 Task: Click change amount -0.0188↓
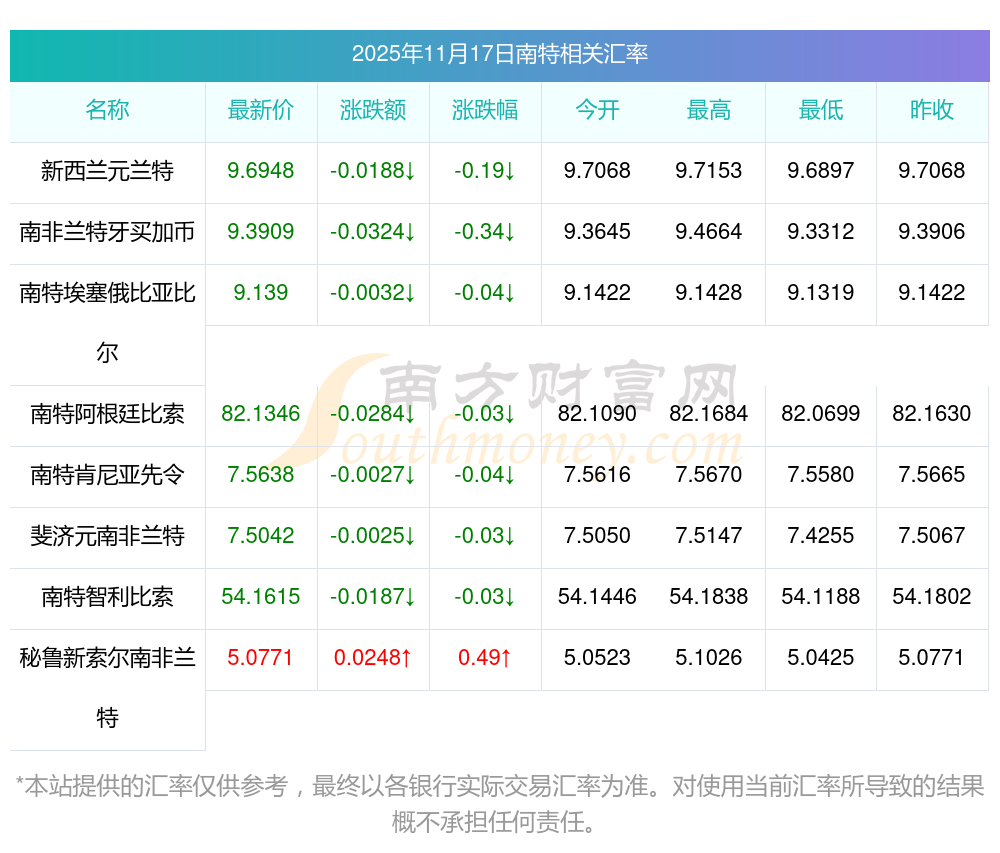click(373, 171)
